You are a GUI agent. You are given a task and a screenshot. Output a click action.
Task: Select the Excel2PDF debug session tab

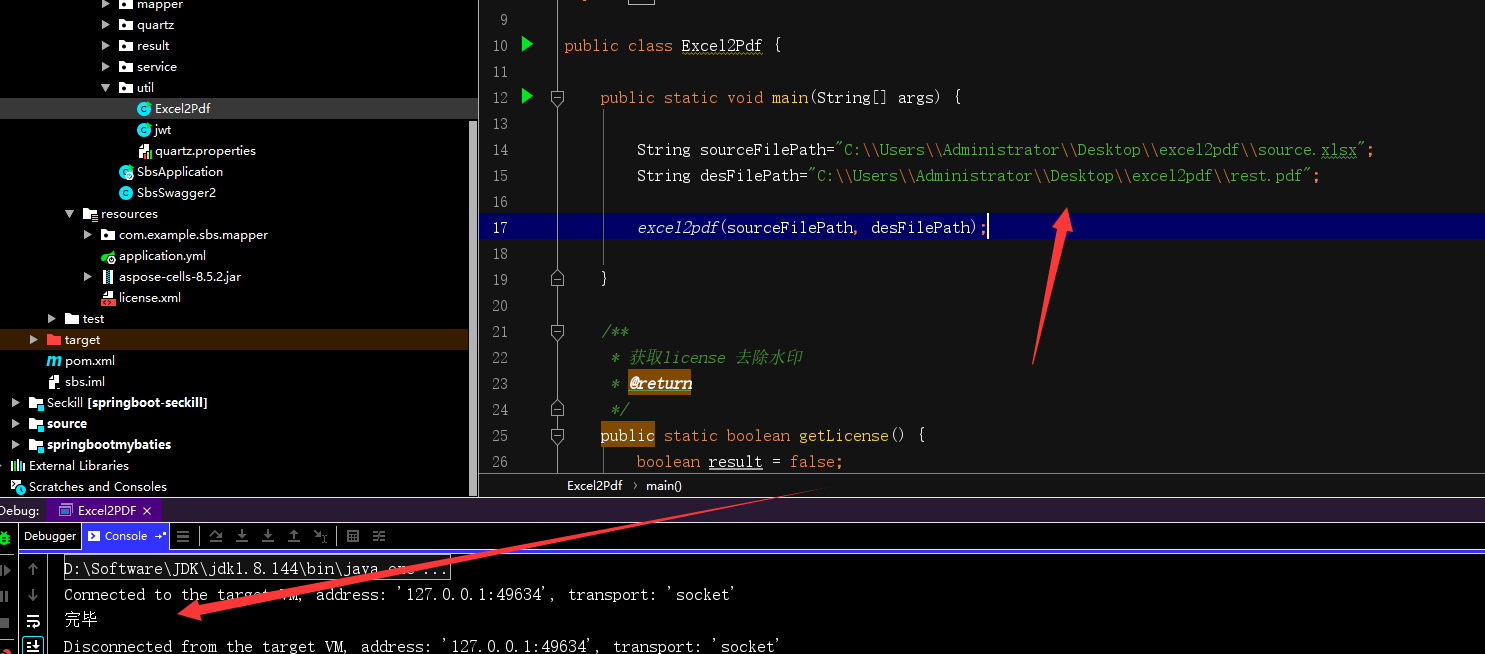(x=106, y=510)
